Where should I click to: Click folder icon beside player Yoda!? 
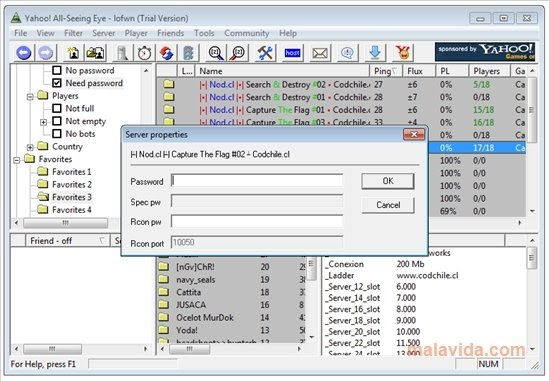pyautogui.click(x=163, y=330)
